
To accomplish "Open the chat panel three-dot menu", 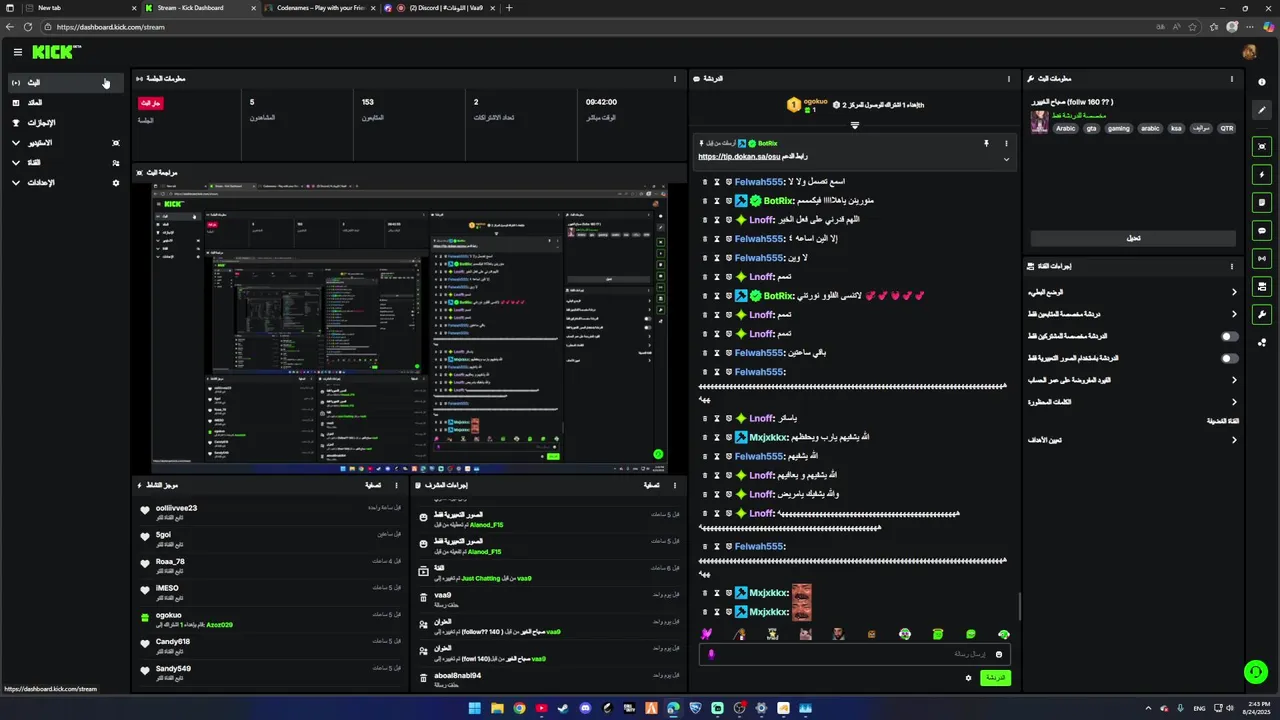I will (1008, 79).
